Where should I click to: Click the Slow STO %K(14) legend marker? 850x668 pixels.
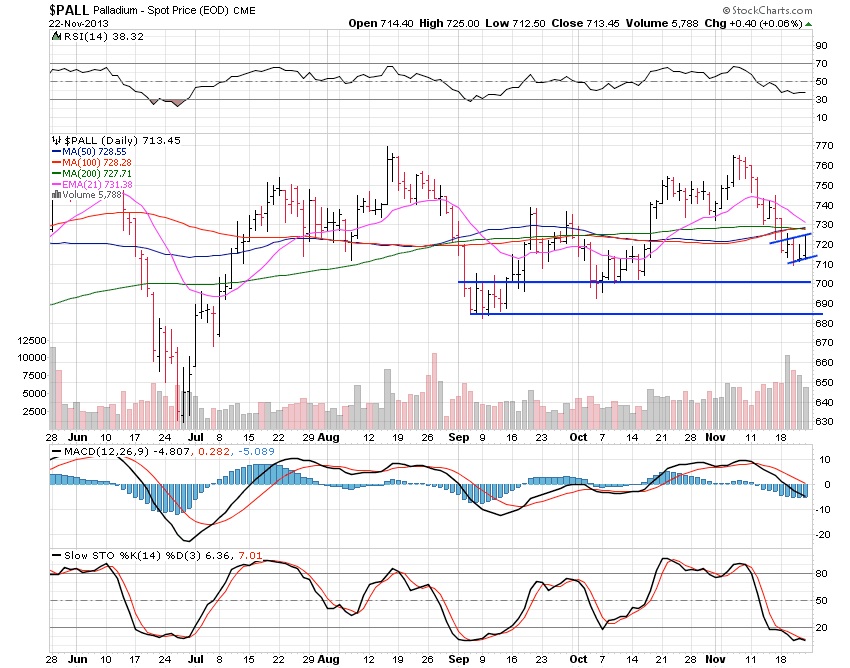pyautogui.click(x=56, y=555)
